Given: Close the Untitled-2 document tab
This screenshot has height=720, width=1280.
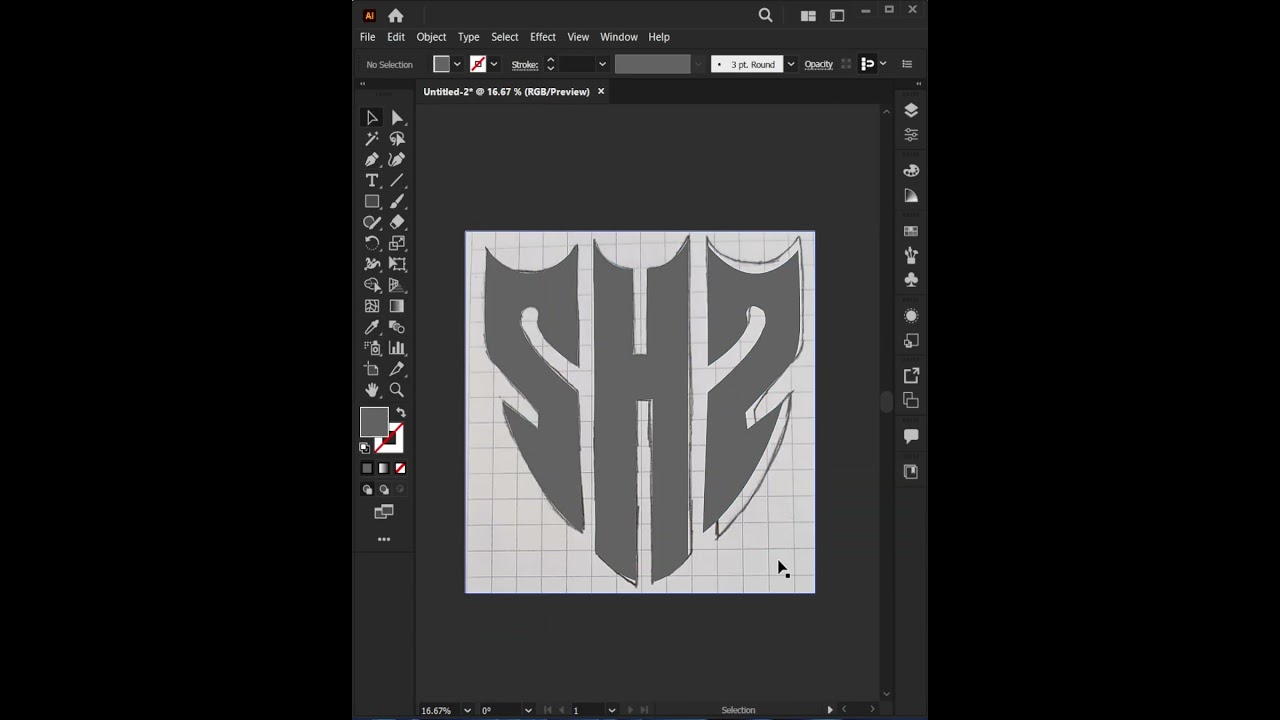Looking at the screenshot, I should tap(601, 91).
